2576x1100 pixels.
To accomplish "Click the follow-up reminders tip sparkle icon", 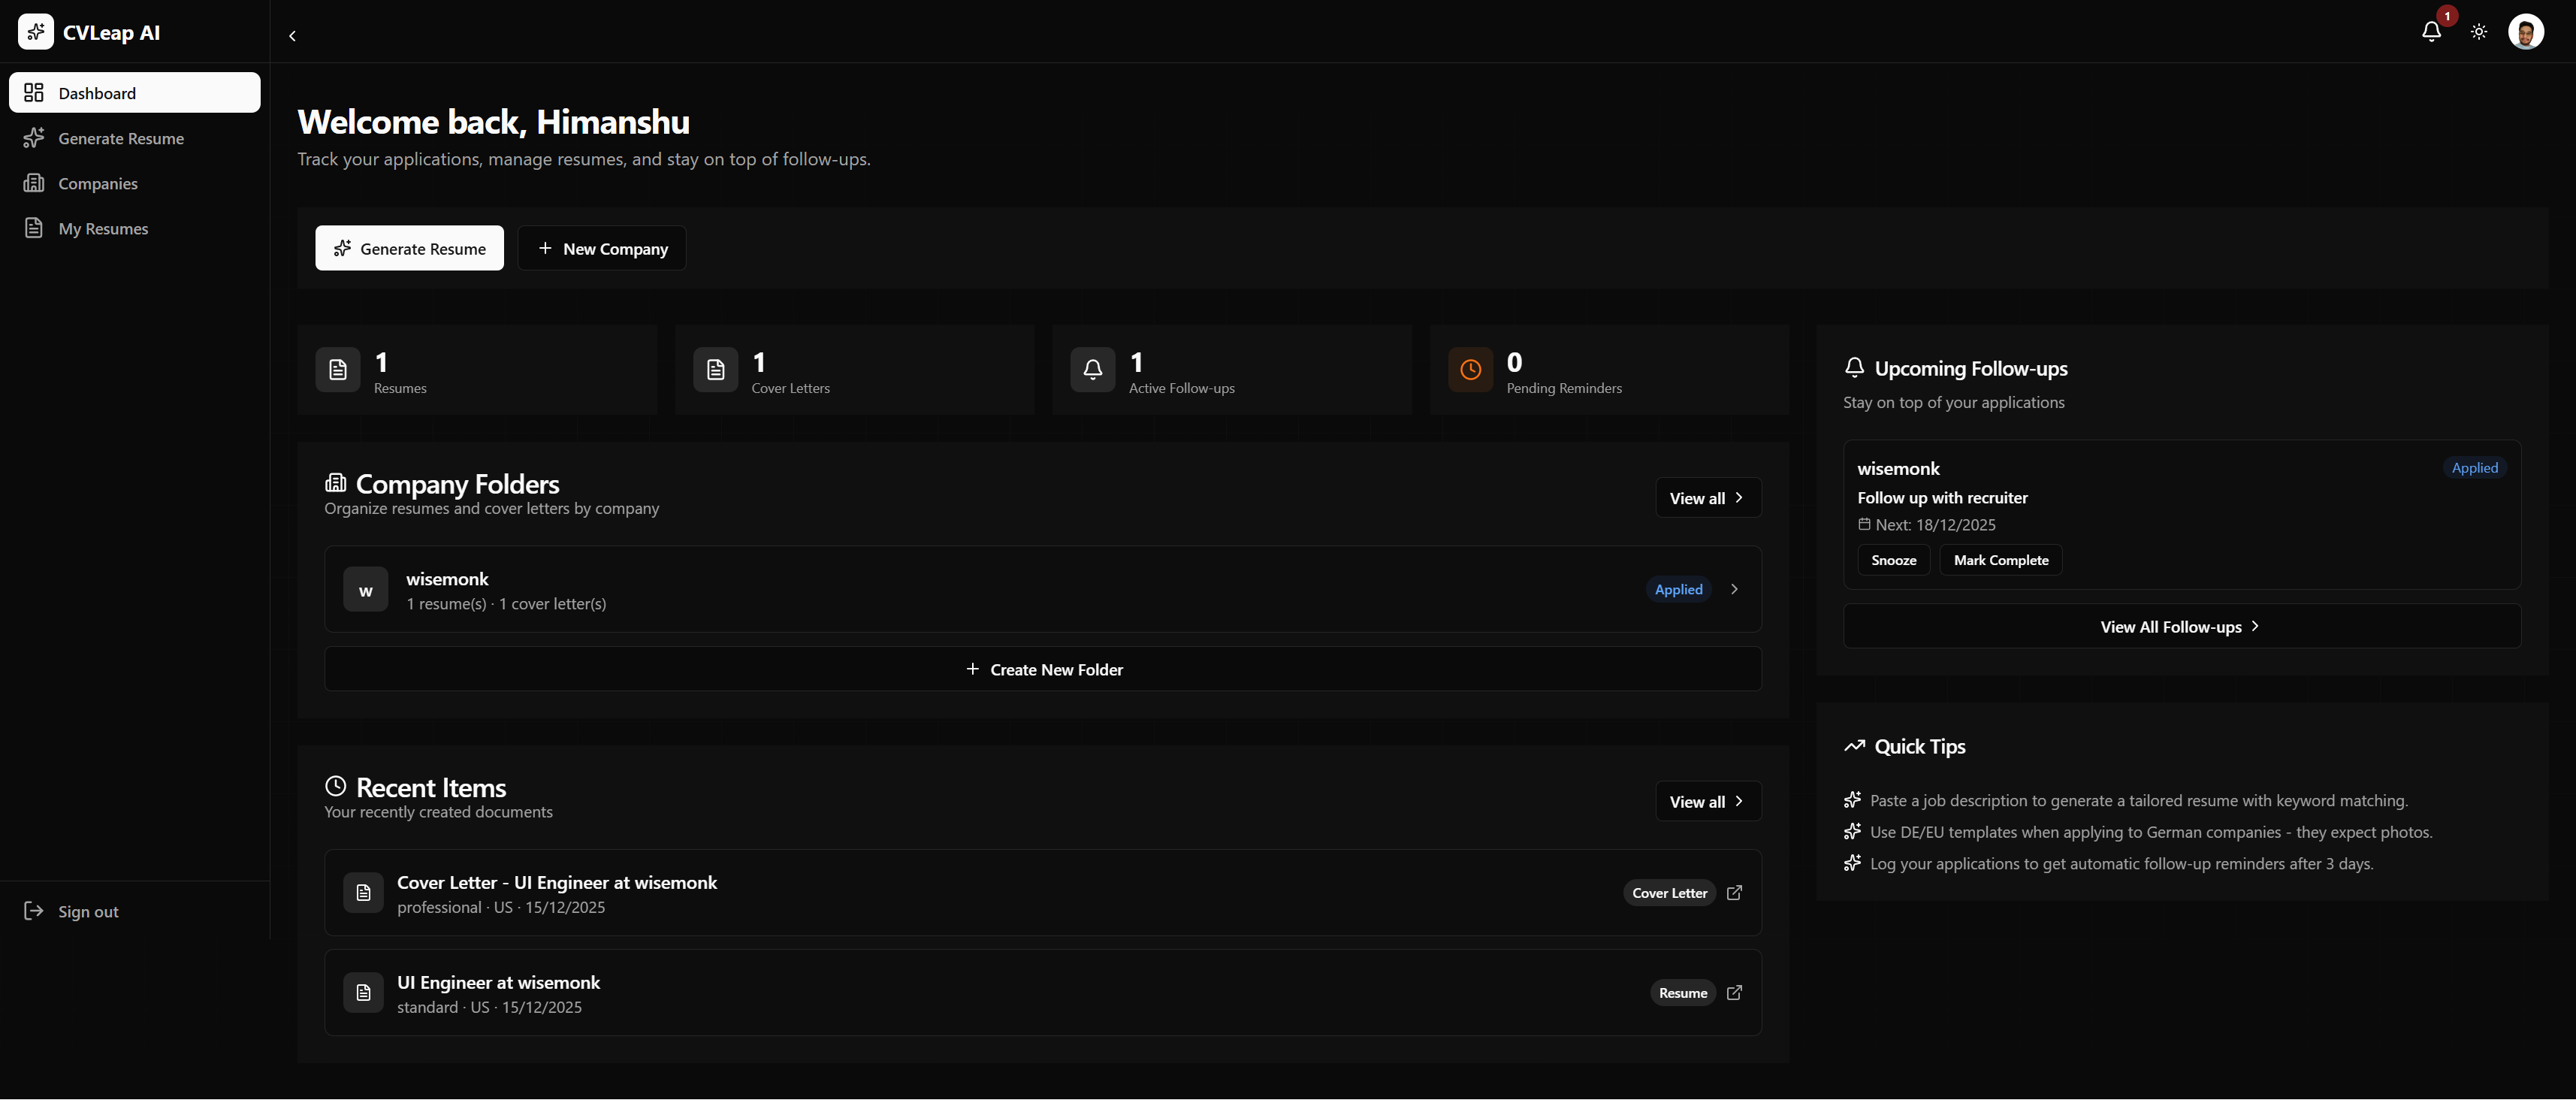I will pos(1853,863).
